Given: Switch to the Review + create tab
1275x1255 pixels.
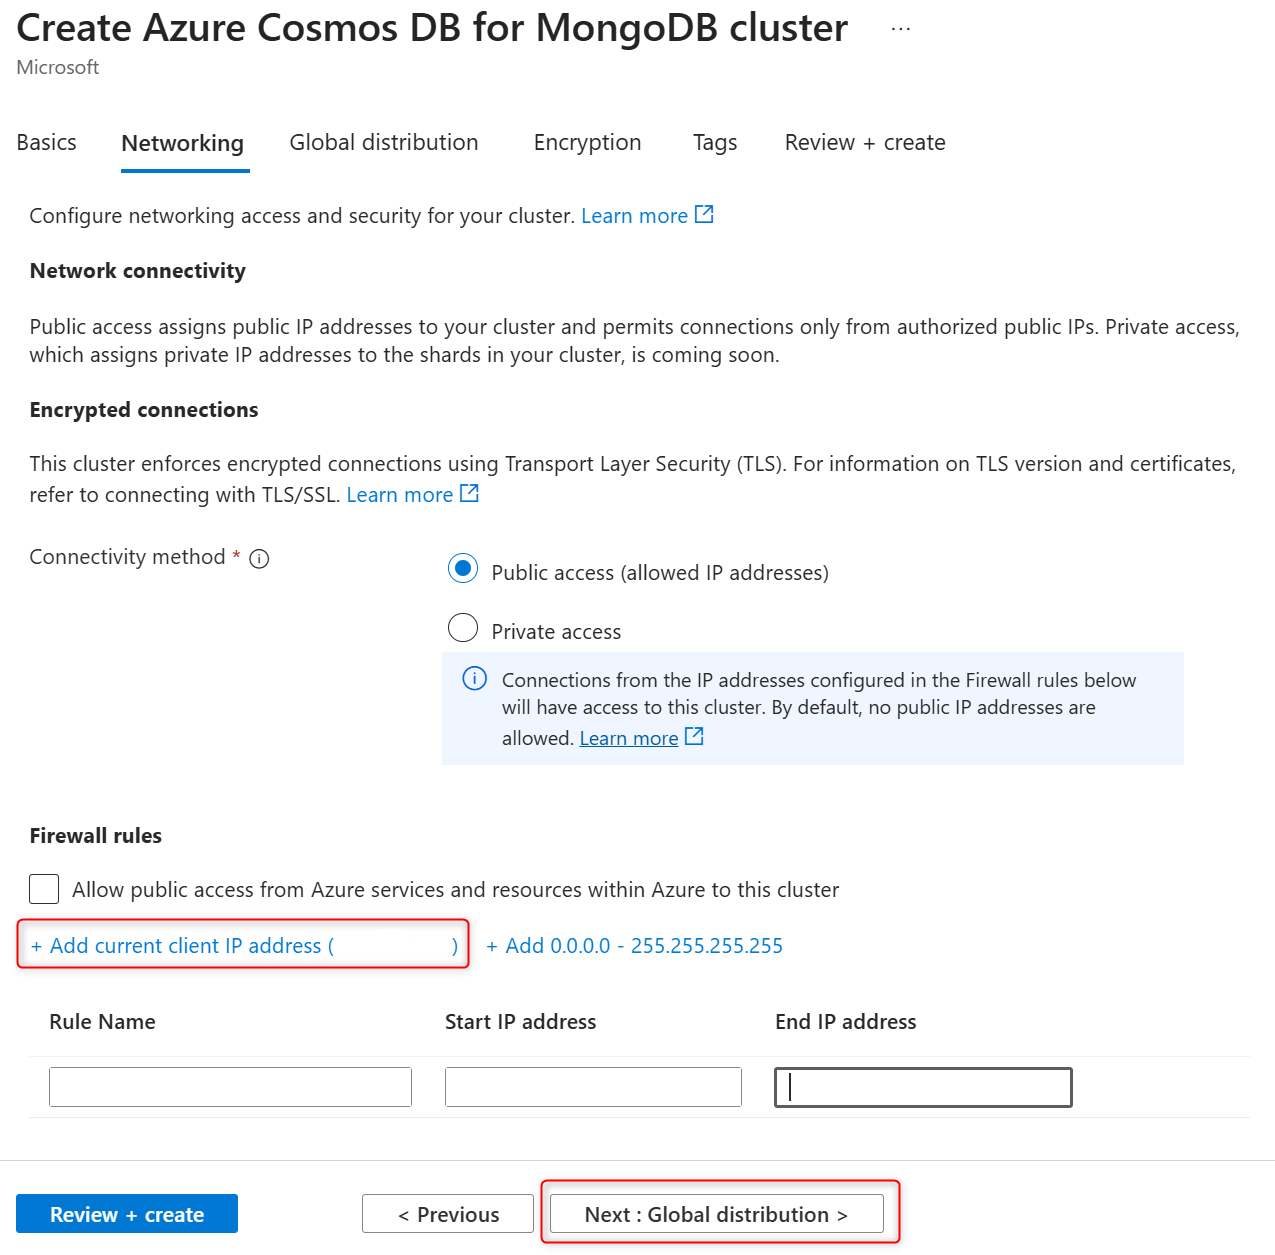Looking at the screenshot, I should tap(865, 143).
